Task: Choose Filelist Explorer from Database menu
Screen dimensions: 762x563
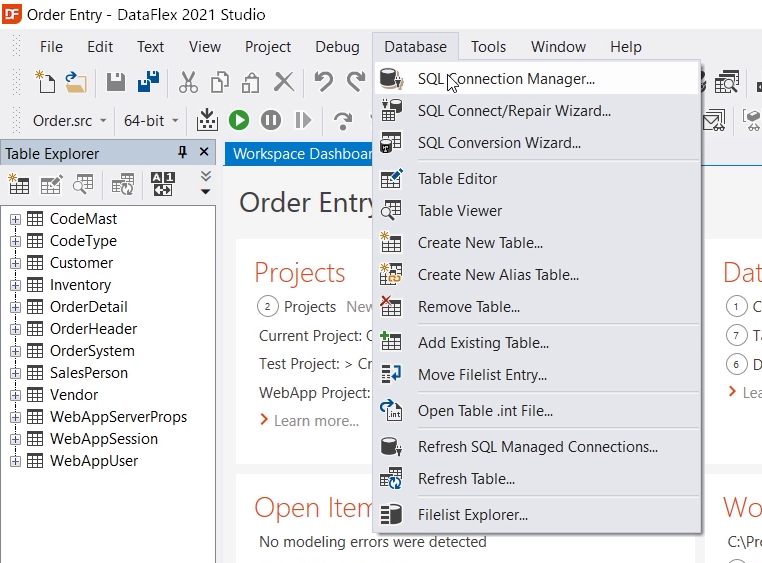Action: [x=472, y=515]
